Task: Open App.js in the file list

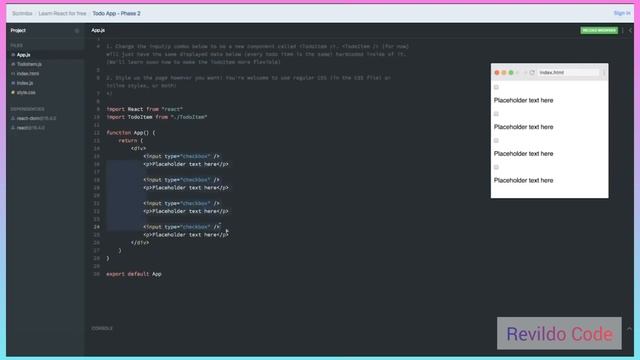Action: point(23,55)
